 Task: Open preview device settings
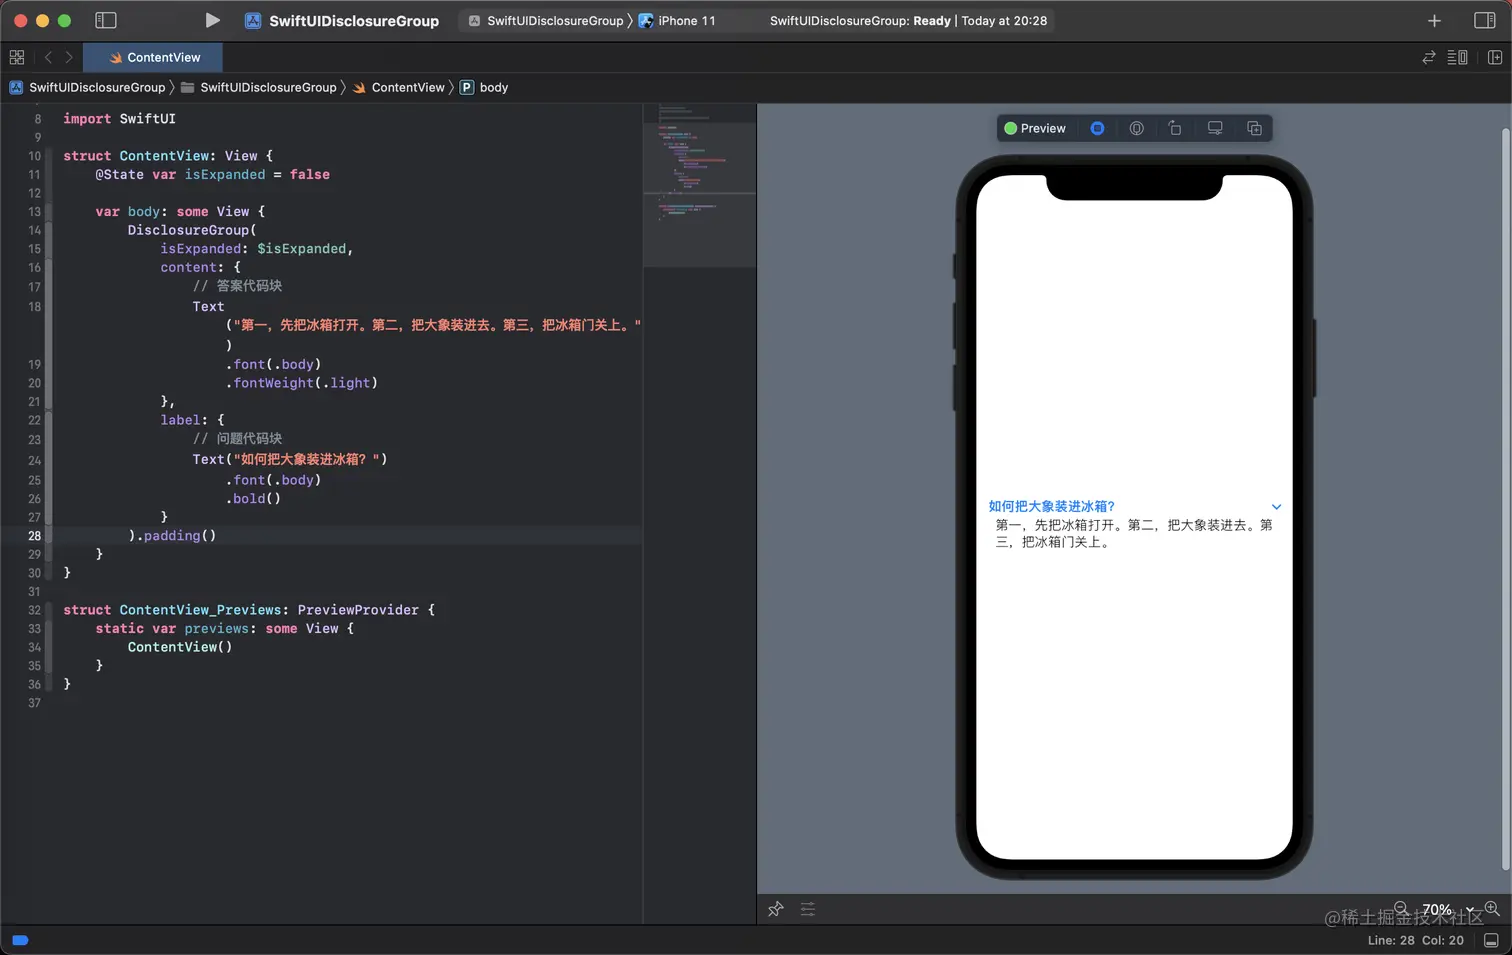(x=1215, y=128)
